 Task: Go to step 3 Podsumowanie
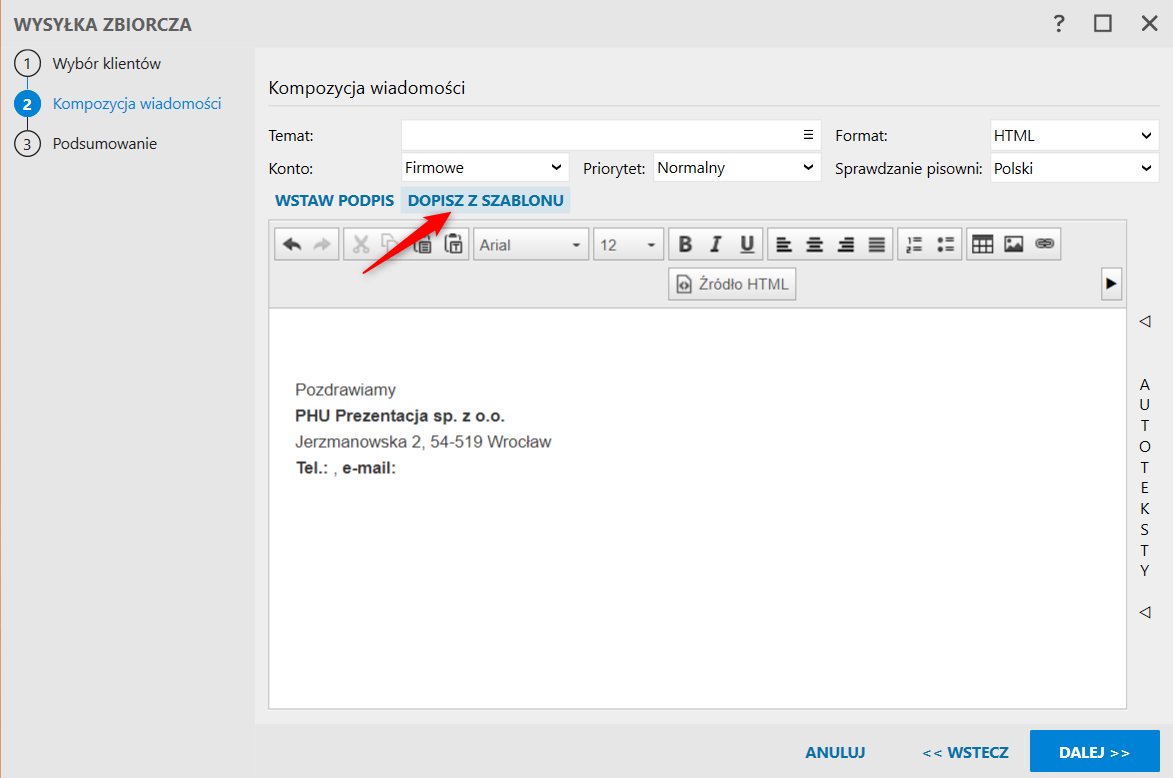86,144
